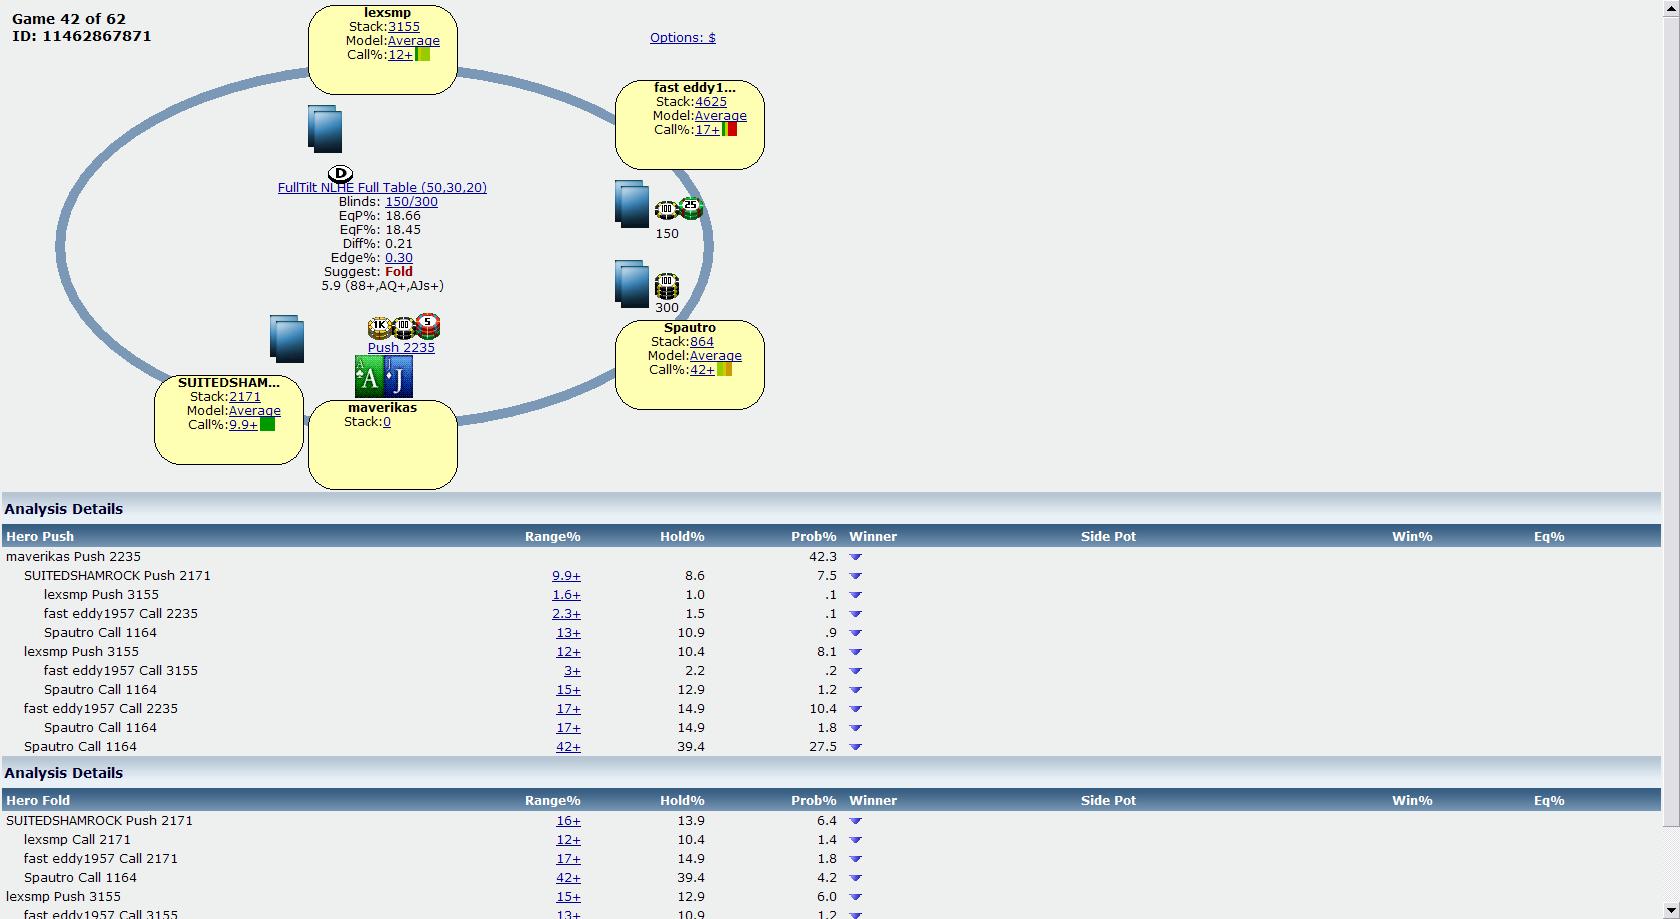The image size is (1680, 919).
Task: Click maverikas' pushed chip stack icon
Action: 404,327
